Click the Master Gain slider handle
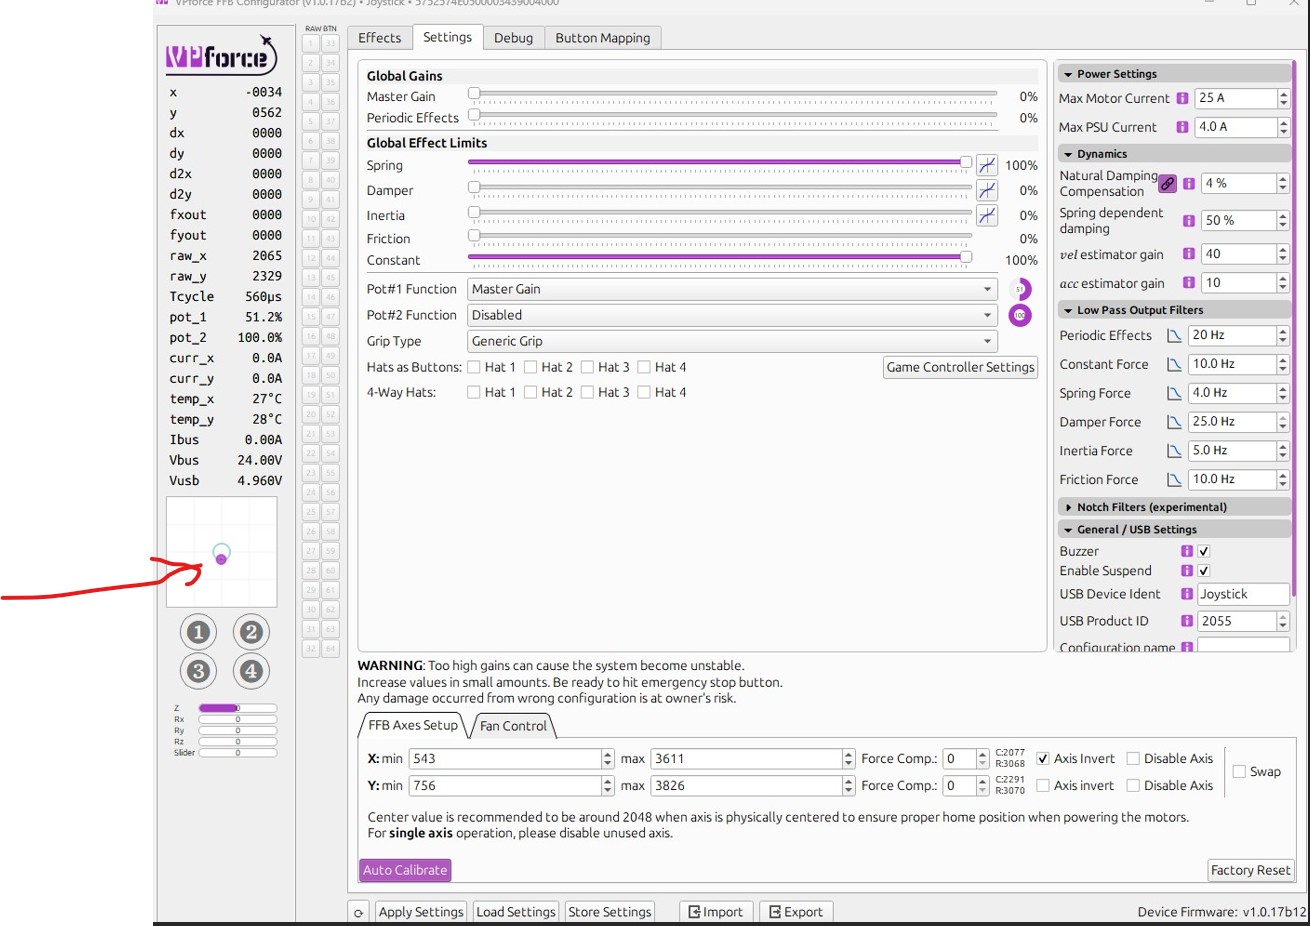The height and width of the screenshot is (926, 1310). [x=474, y=93]
